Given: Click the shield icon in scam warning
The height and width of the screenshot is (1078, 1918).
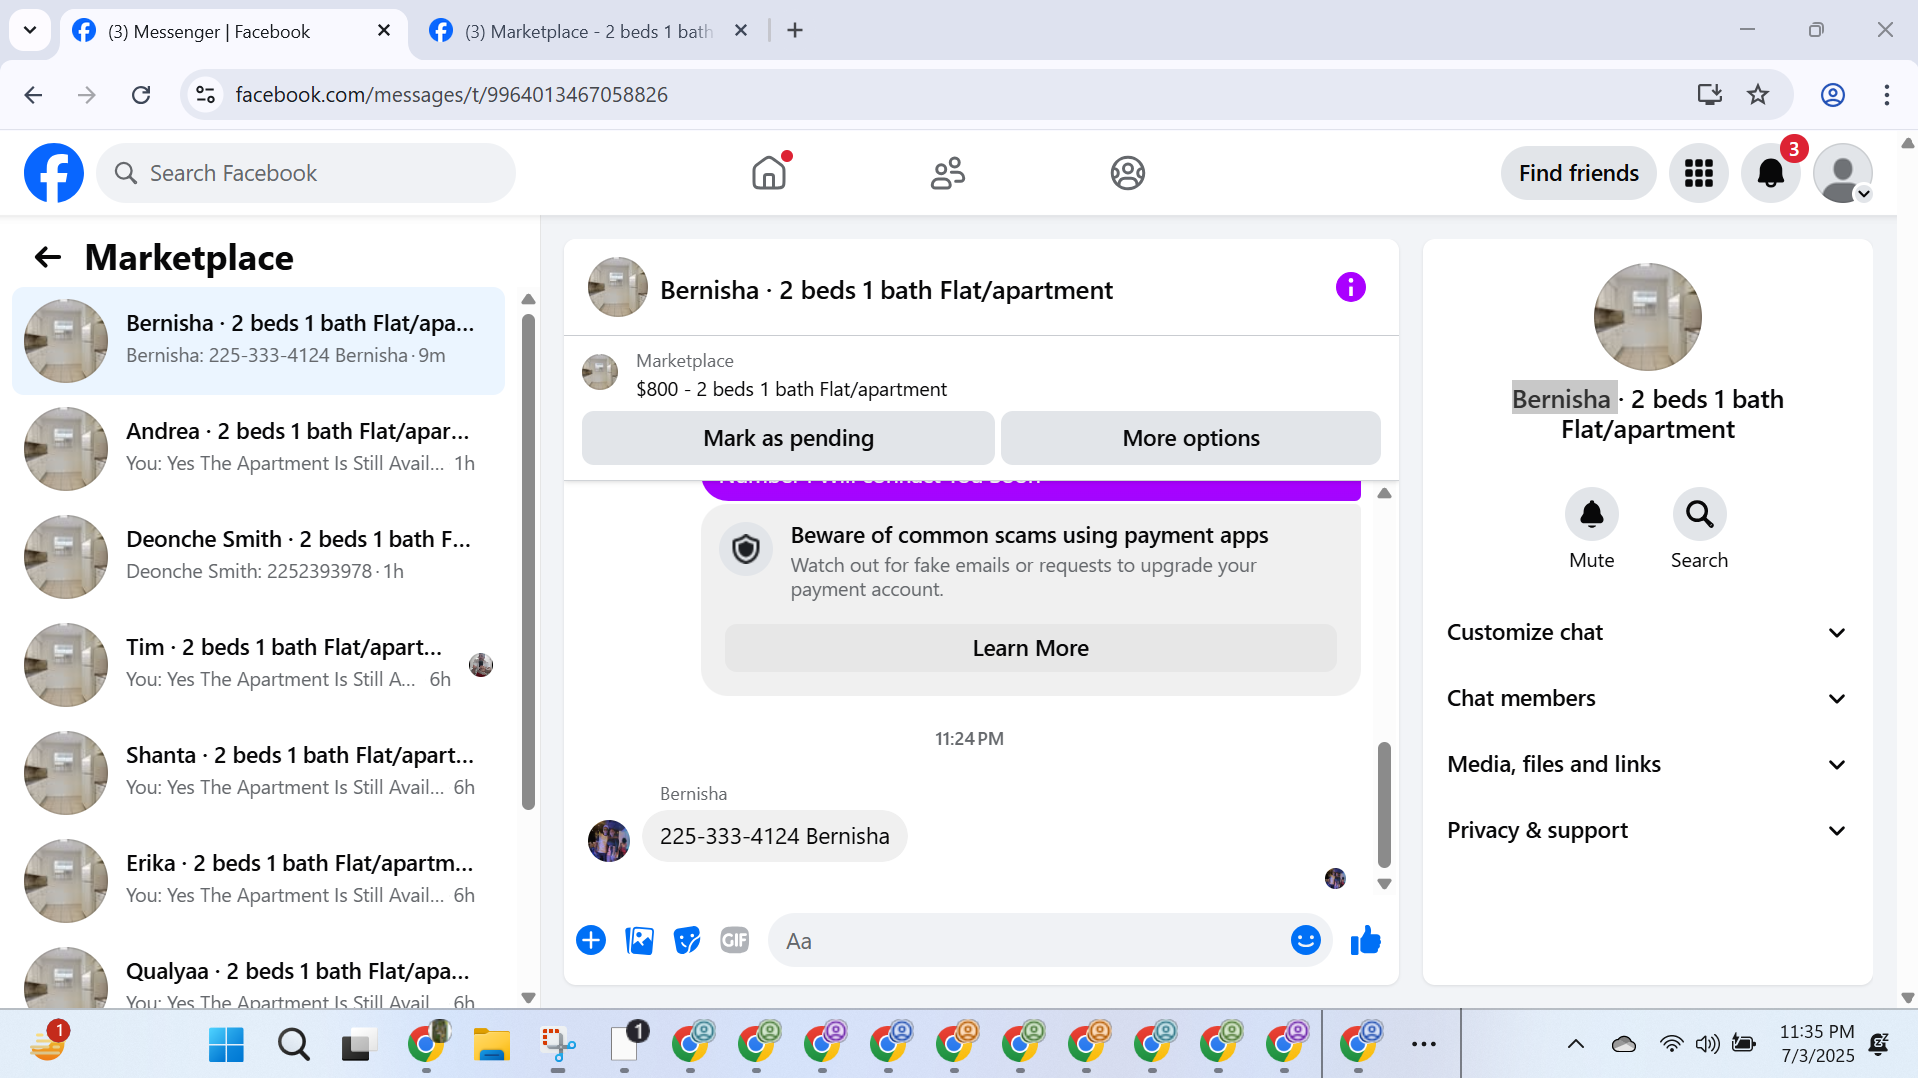Looking at the screenshot, I should click(746, 549).
